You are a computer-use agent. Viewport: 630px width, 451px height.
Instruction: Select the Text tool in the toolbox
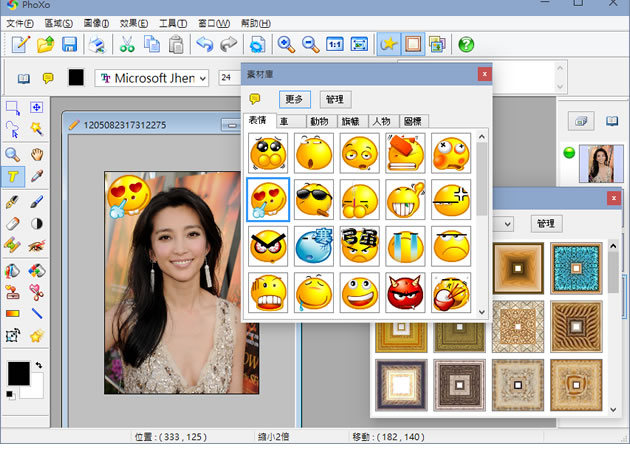click(13, 176)
